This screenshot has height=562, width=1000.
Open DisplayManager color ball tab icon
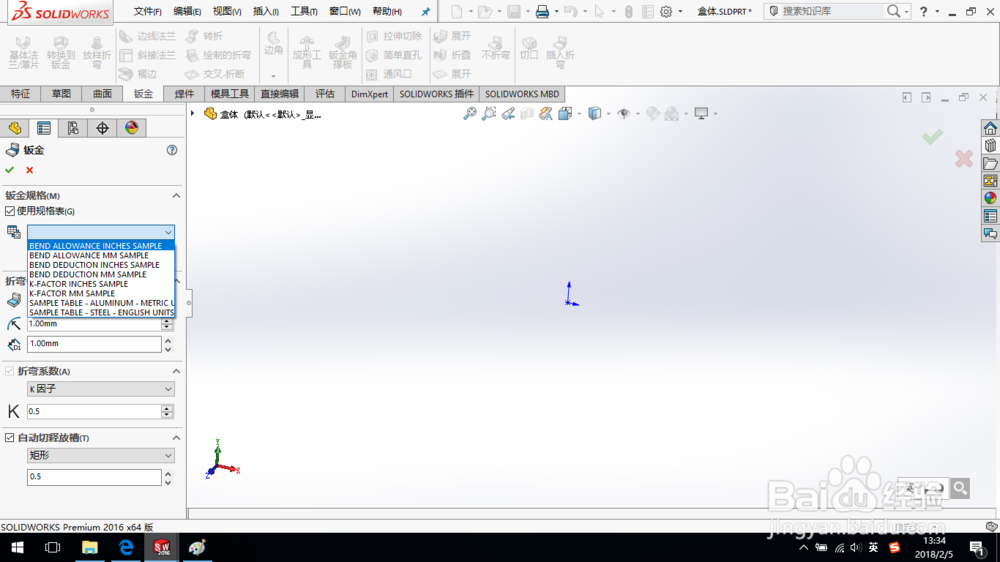(132, 128)
